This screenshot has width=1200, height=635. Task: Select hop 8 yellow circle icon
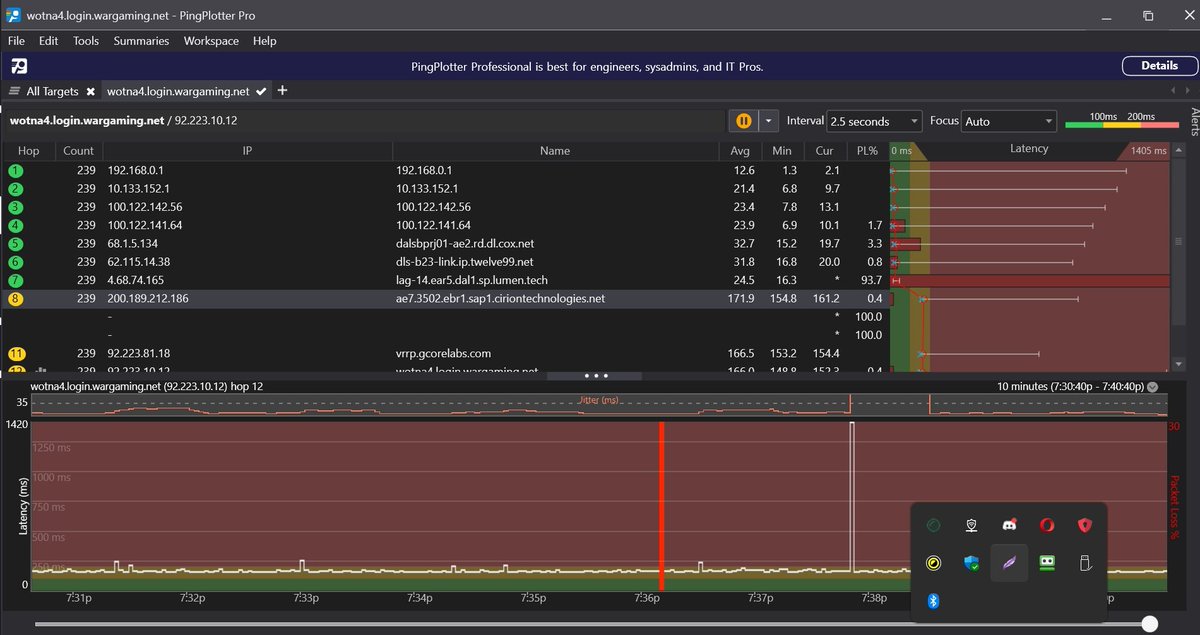pos(15,298)
